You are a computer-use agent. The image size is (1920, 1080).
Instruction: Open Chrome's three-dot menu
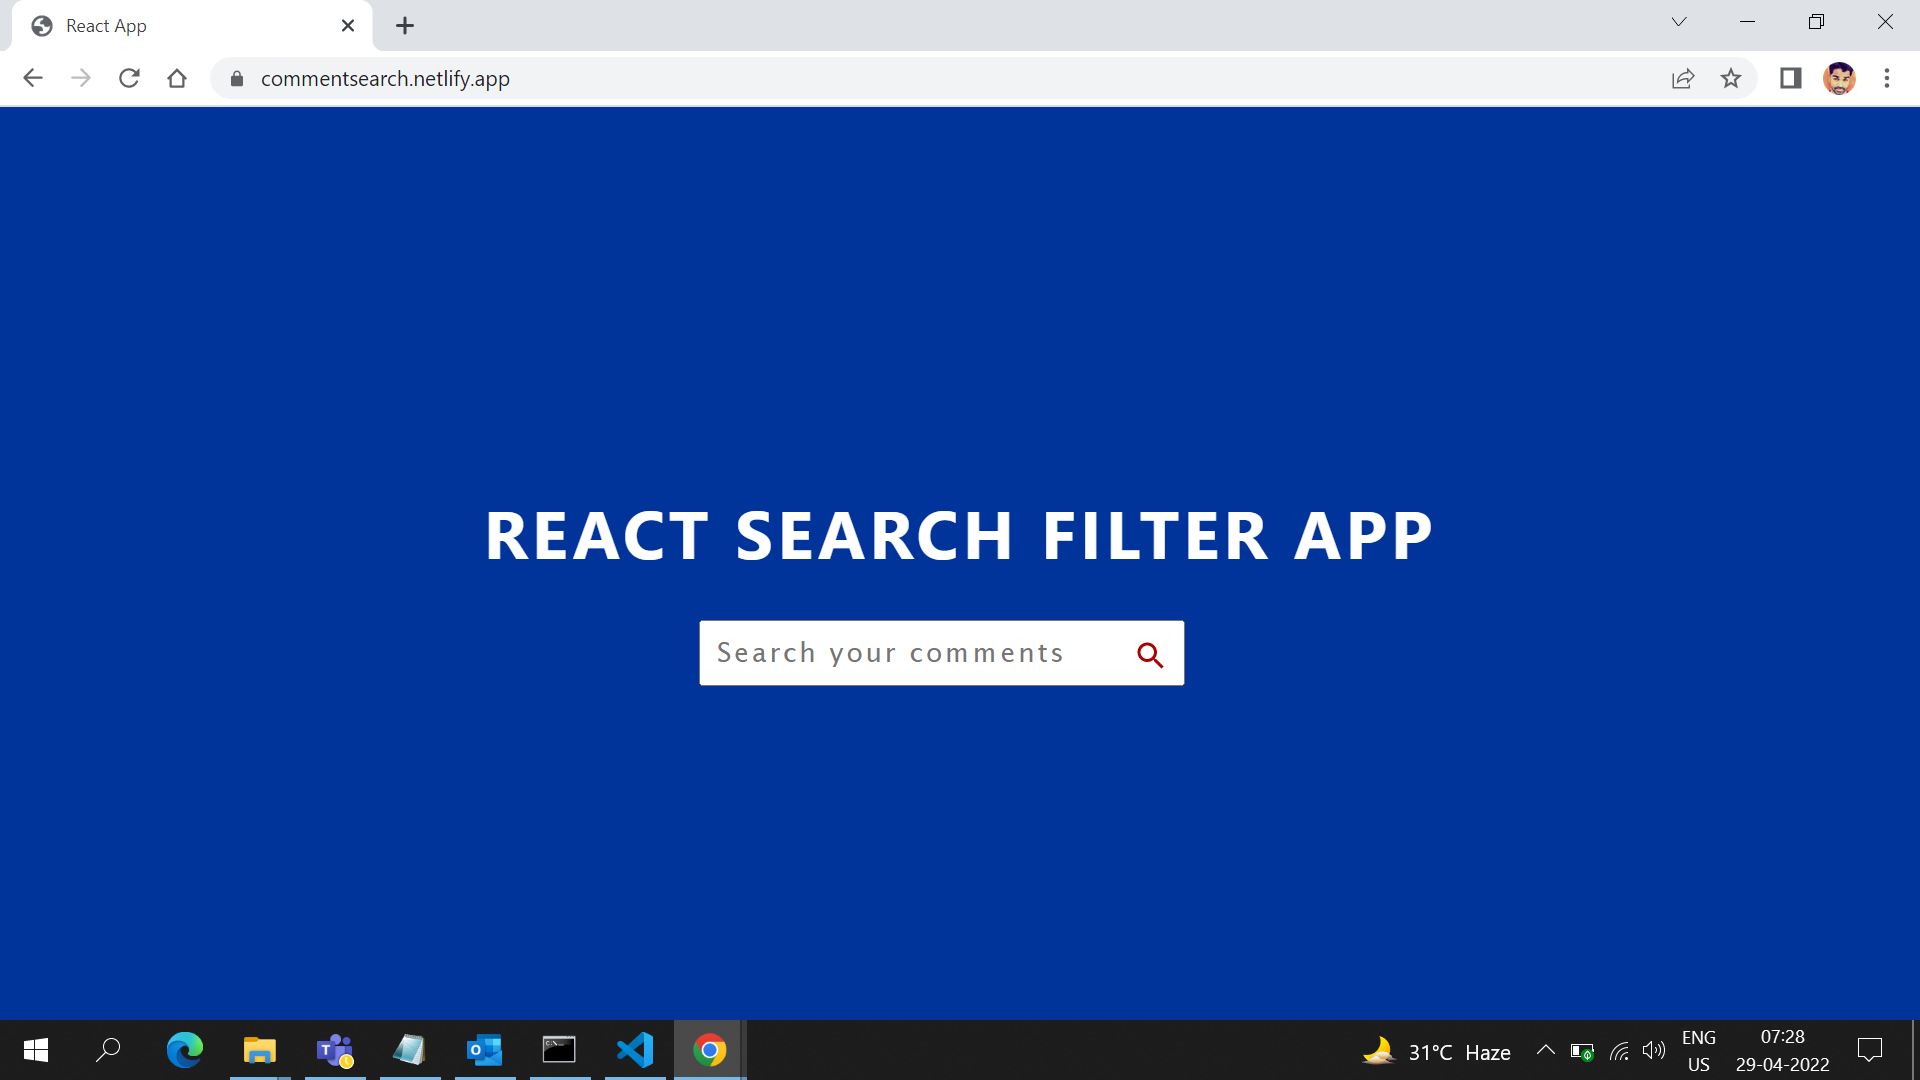pos(1888,78)
